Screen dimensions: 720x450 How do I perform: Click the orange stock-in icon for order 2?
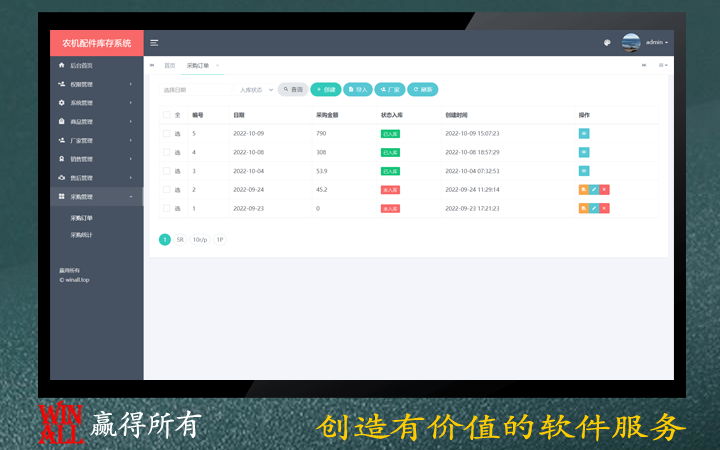click(x=584, y=190)
